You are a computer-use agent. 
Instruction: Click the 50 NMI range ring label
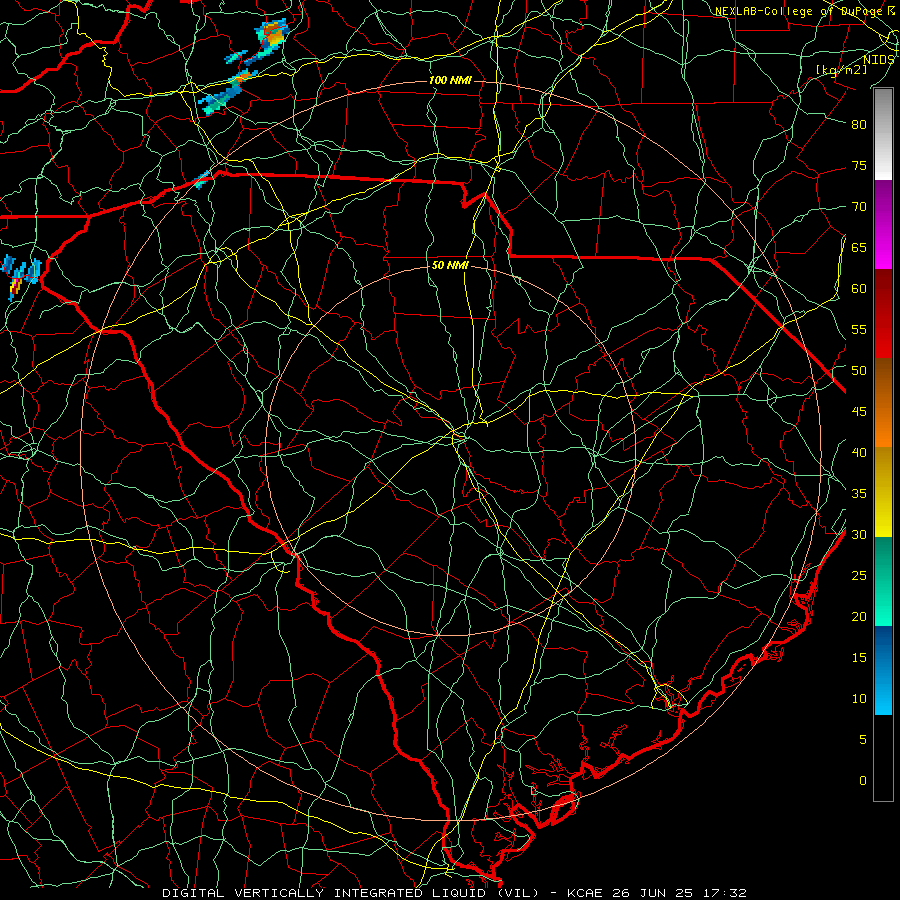(450, 265)
